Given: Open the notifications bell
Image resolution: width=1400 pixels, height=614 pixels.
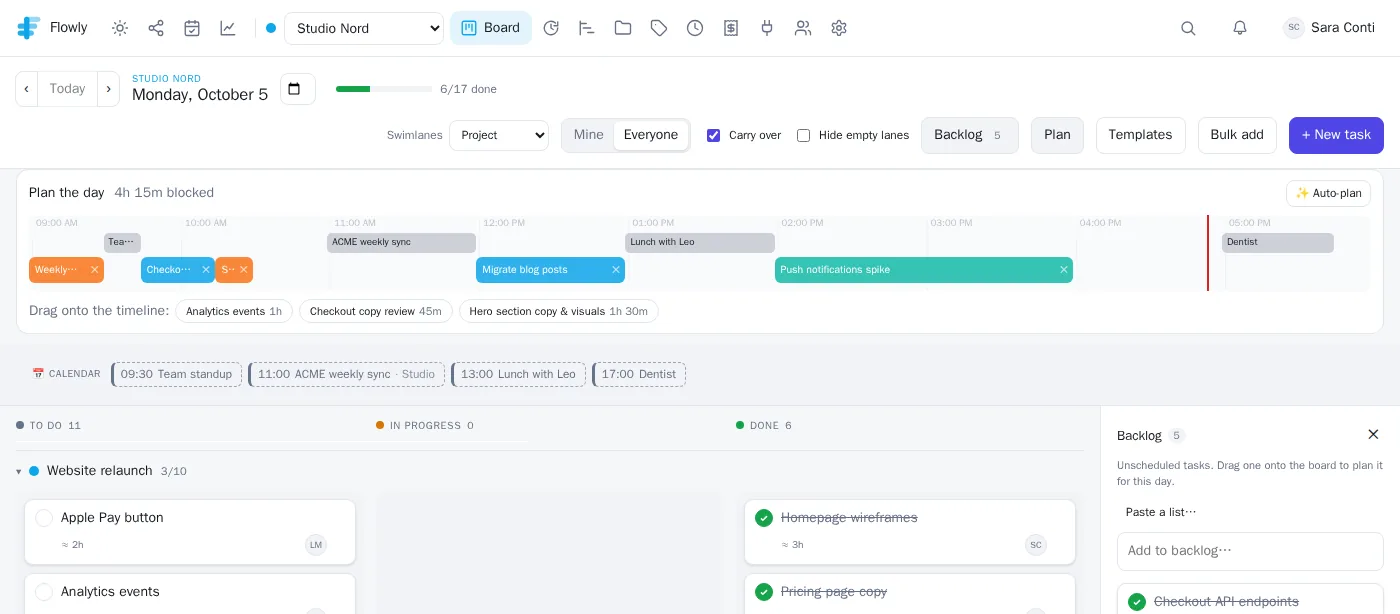Looking at the screenshot, I should [x=1240, y=28].
